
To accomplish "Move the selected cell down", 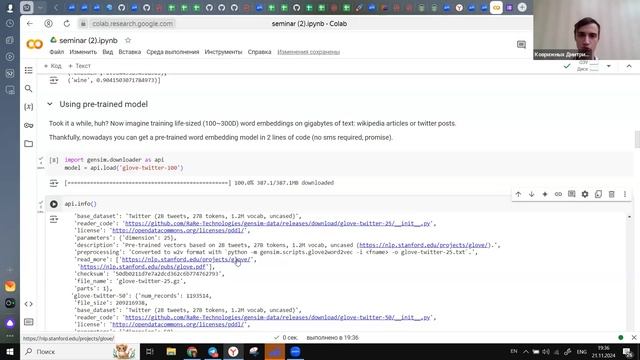I will pos(531,194).
